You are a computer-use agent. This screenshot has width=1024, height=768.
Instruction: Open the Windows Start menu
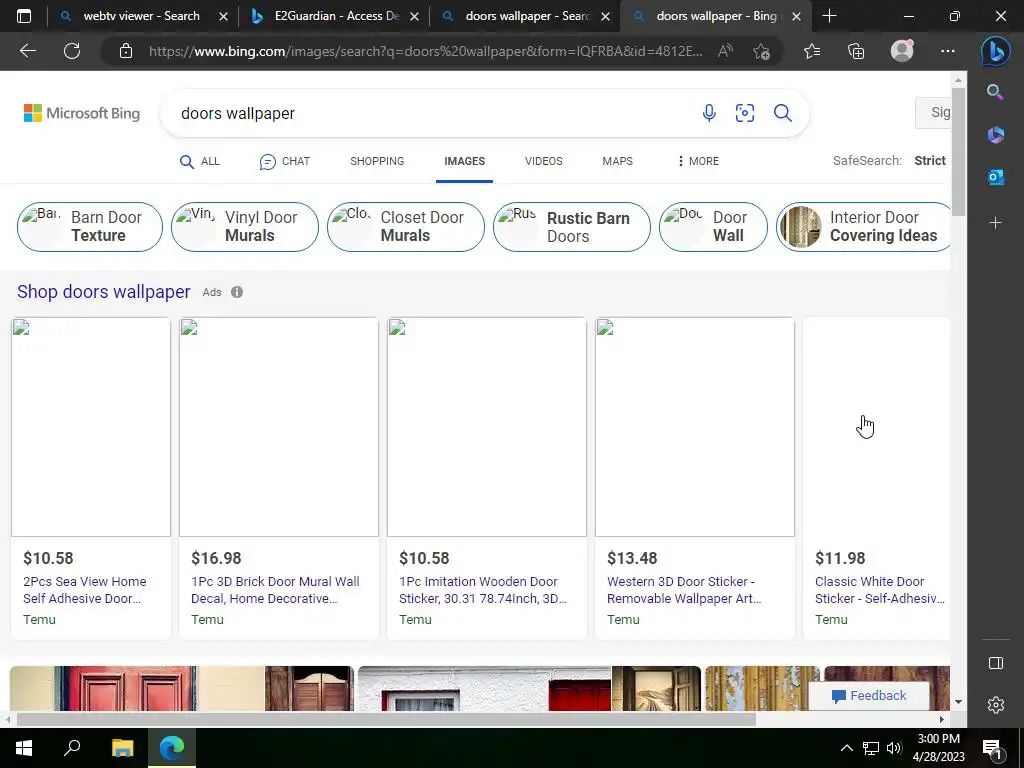[x=24, y=748]
